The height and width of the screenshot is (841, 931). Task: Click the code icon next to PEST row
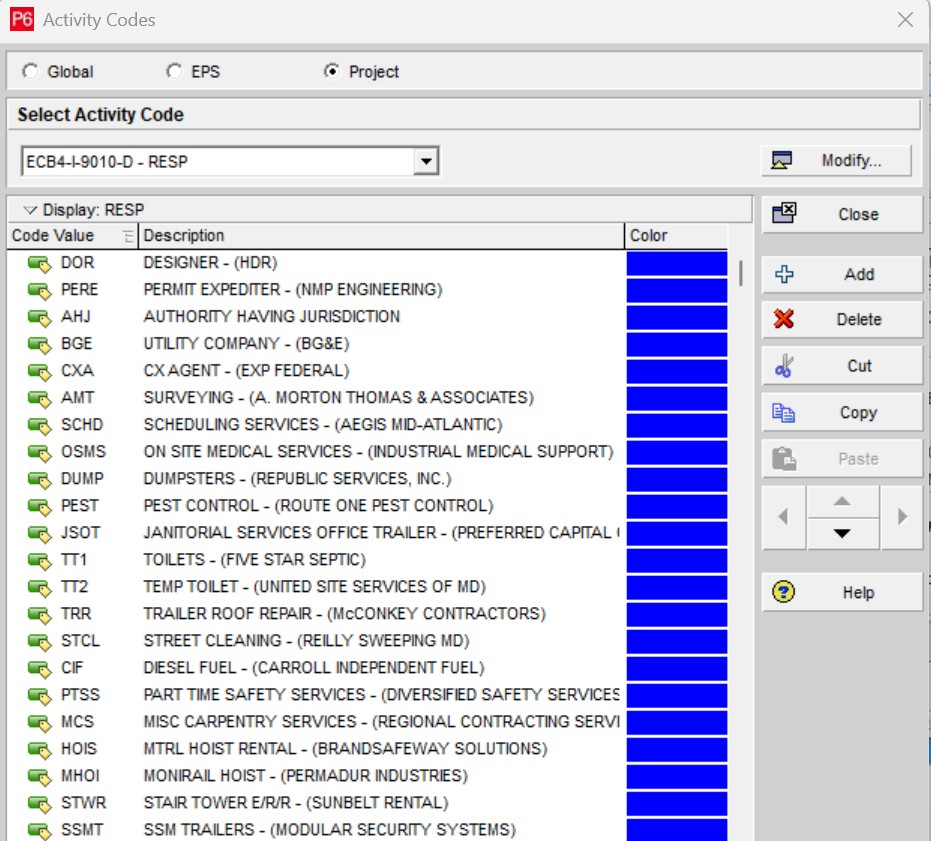(39, 506)
